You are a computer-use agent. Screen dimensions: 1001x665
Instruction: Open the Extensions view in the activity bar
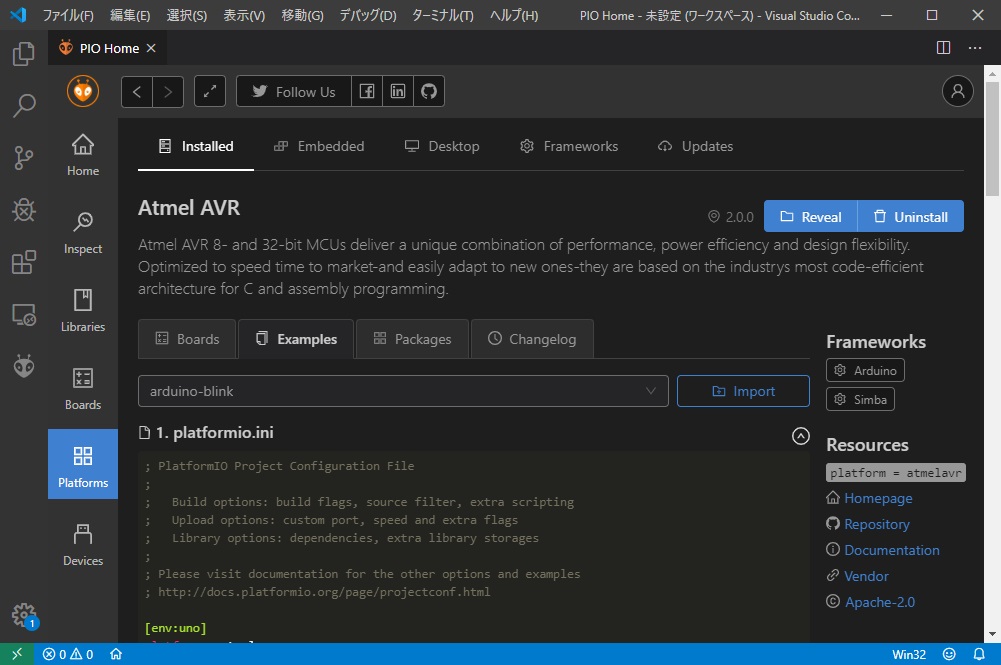pos(24,262)
